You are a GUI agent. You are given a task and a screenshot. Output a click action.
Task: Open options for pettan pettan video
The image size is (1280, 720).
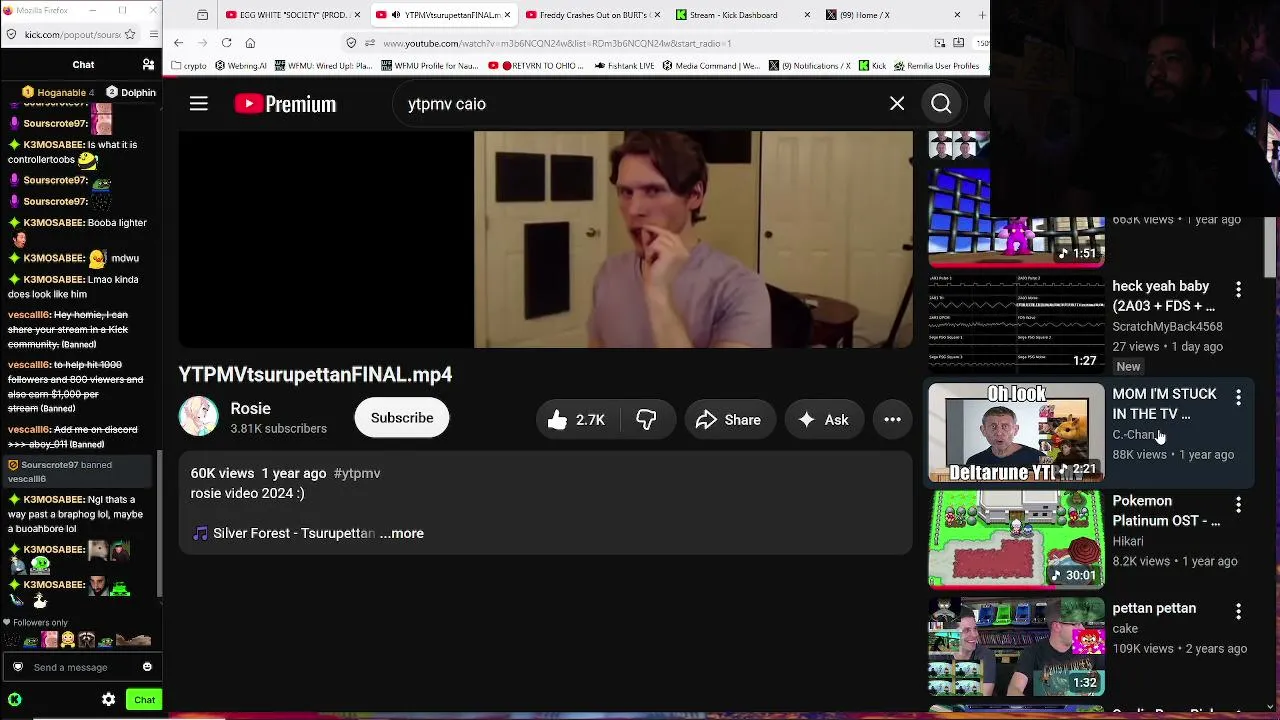point(1238,611)
